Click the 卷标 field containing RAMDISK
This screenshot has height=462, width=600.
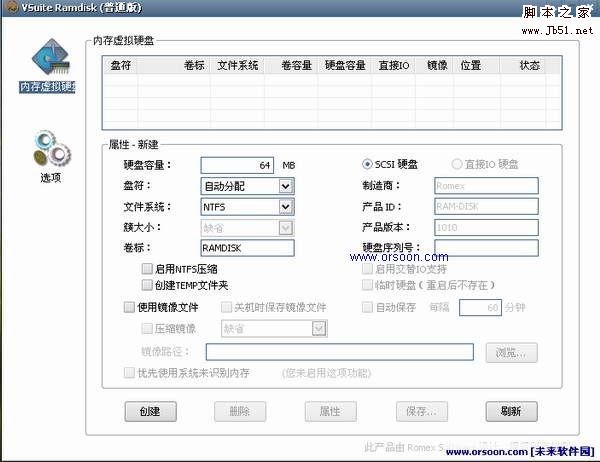(247, 248)
